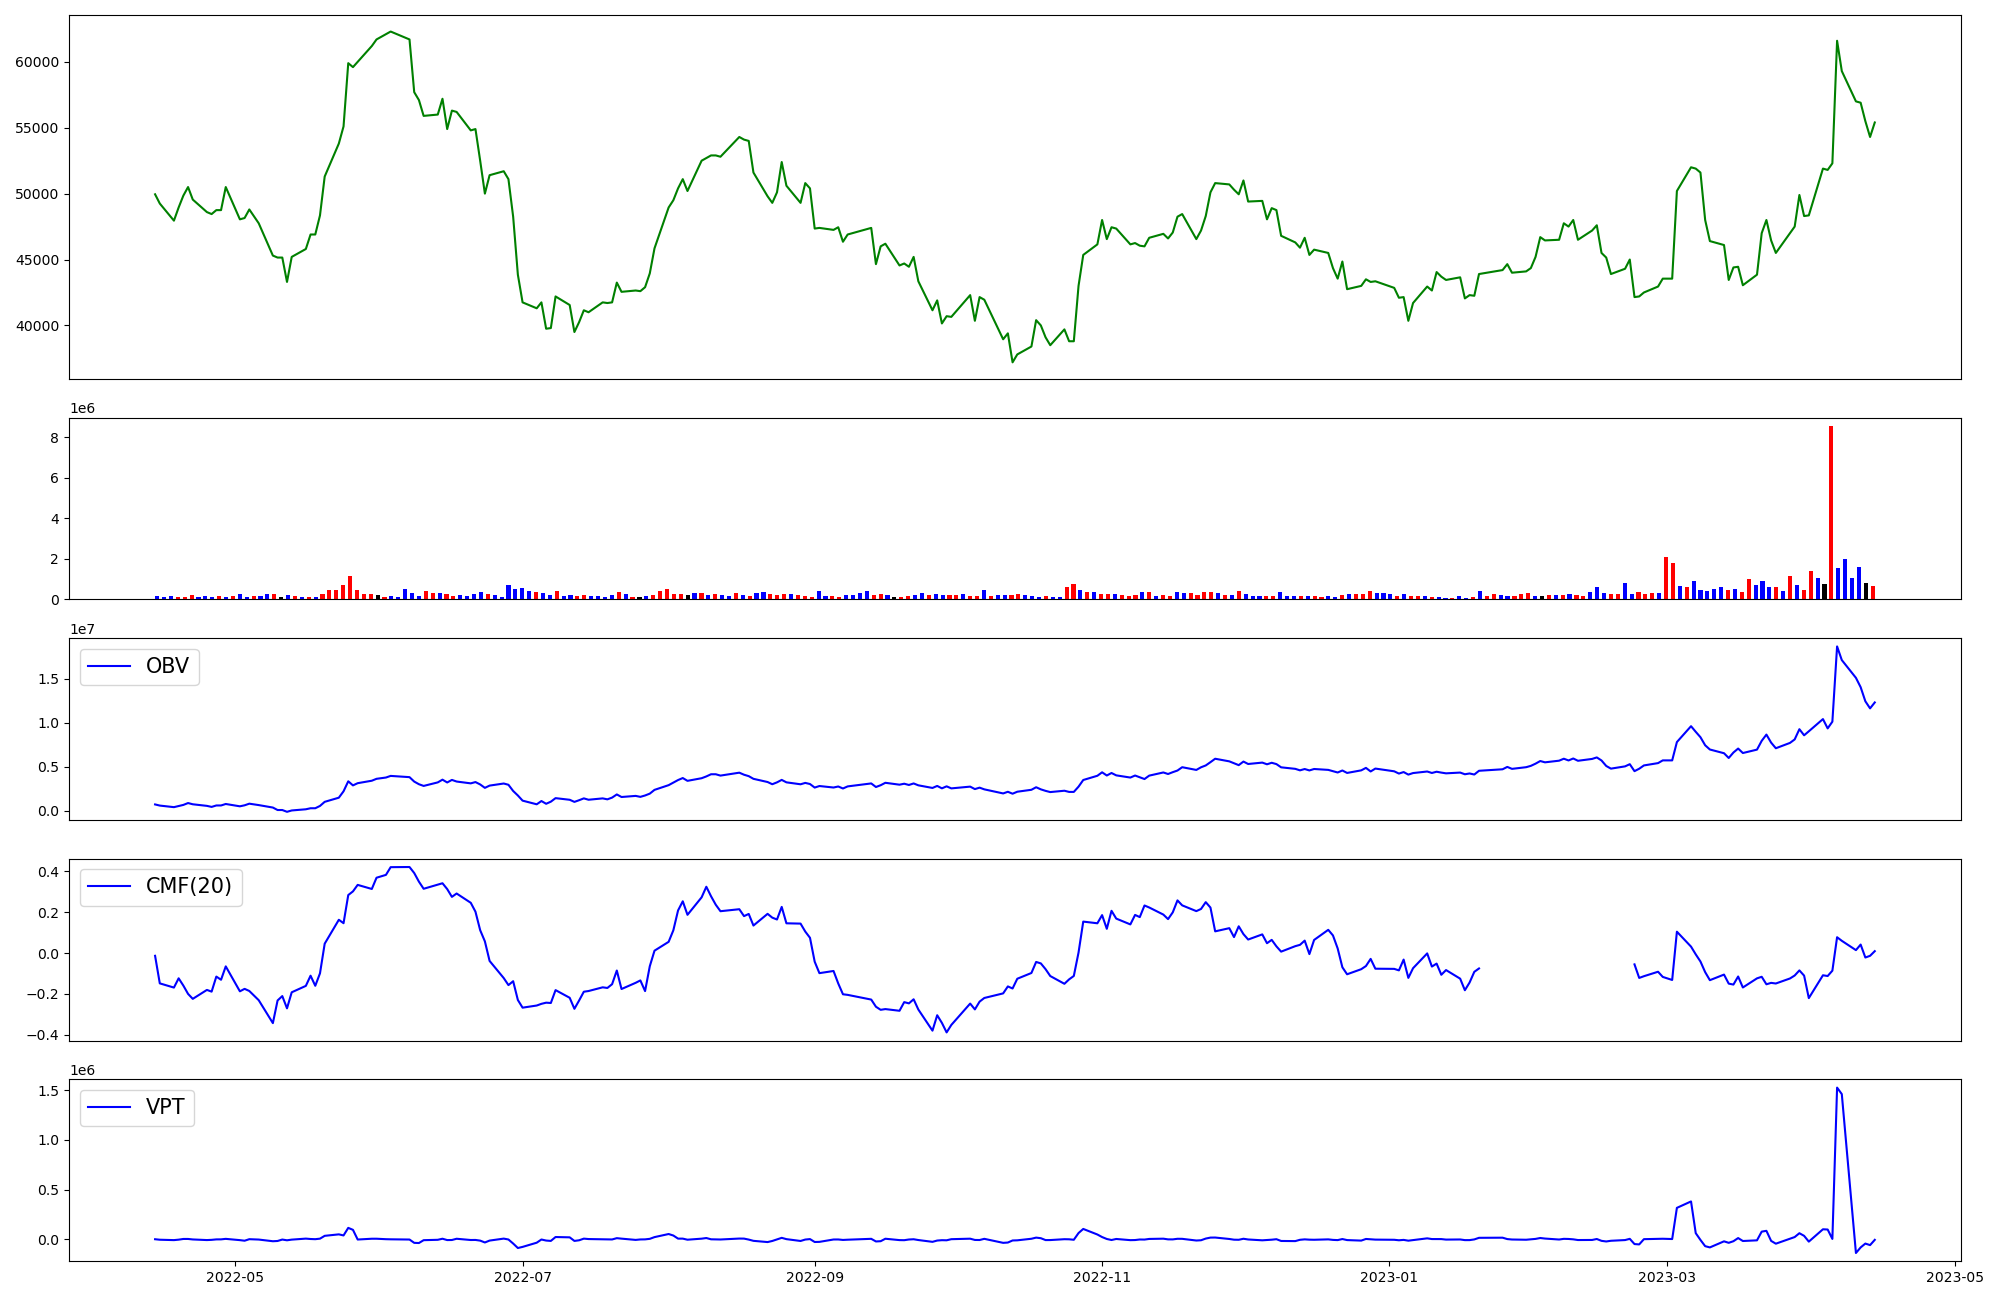
Task: Click the CMF(20) legend label
Action: 188,887
